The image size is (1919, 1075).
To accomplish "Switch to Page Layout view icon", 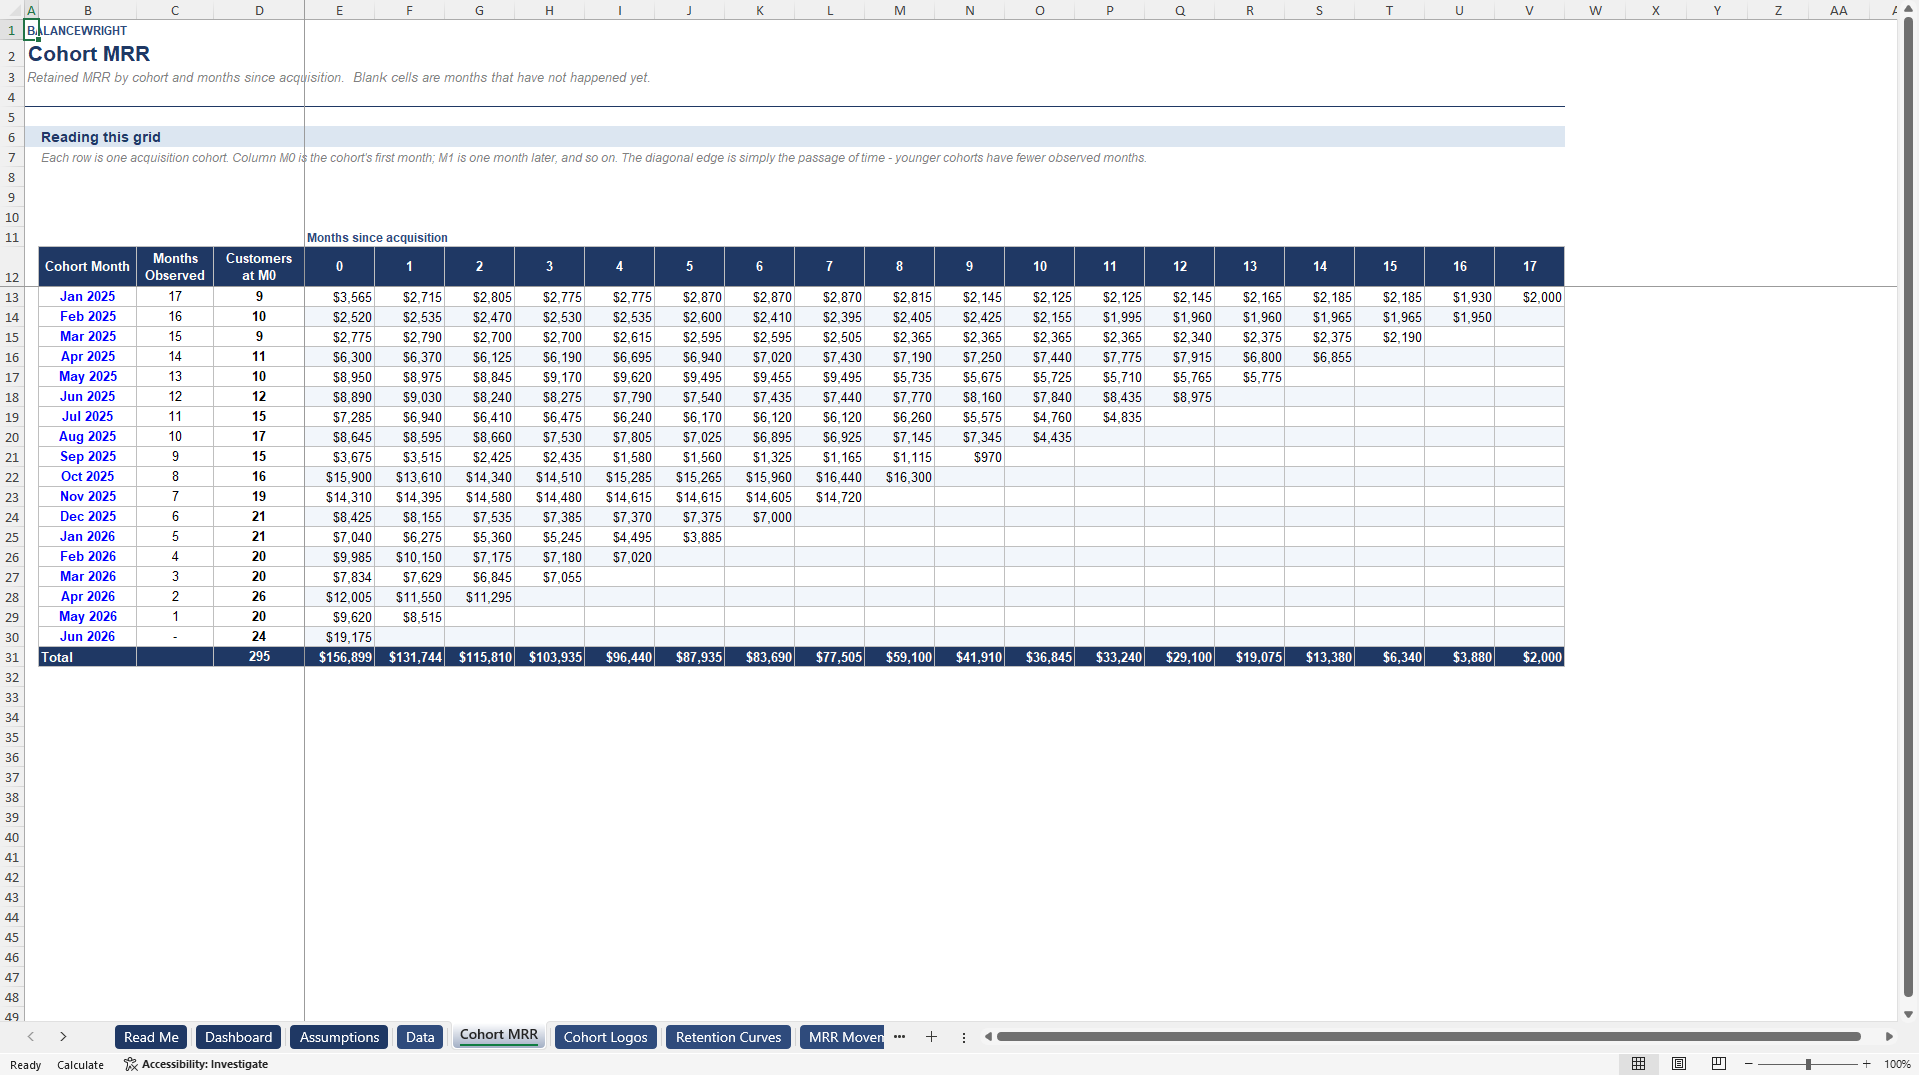I will [x=1679, y=1064].
